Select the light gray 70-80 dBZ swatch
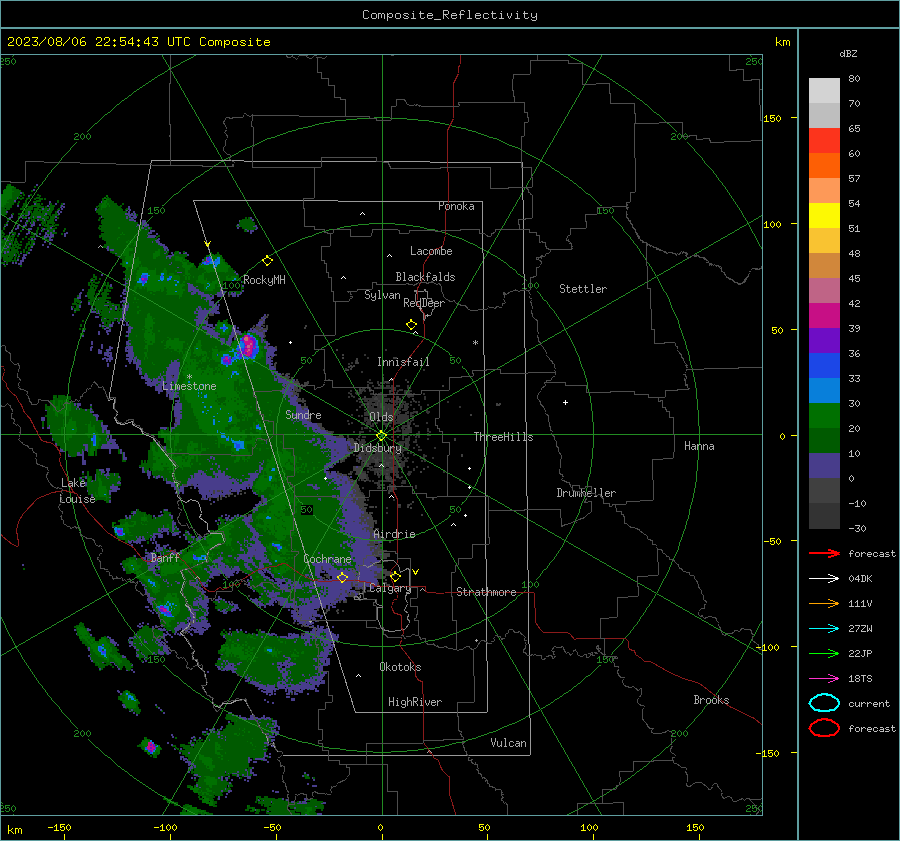The width and height of the screenshot is (900, 841). [824, 91]
